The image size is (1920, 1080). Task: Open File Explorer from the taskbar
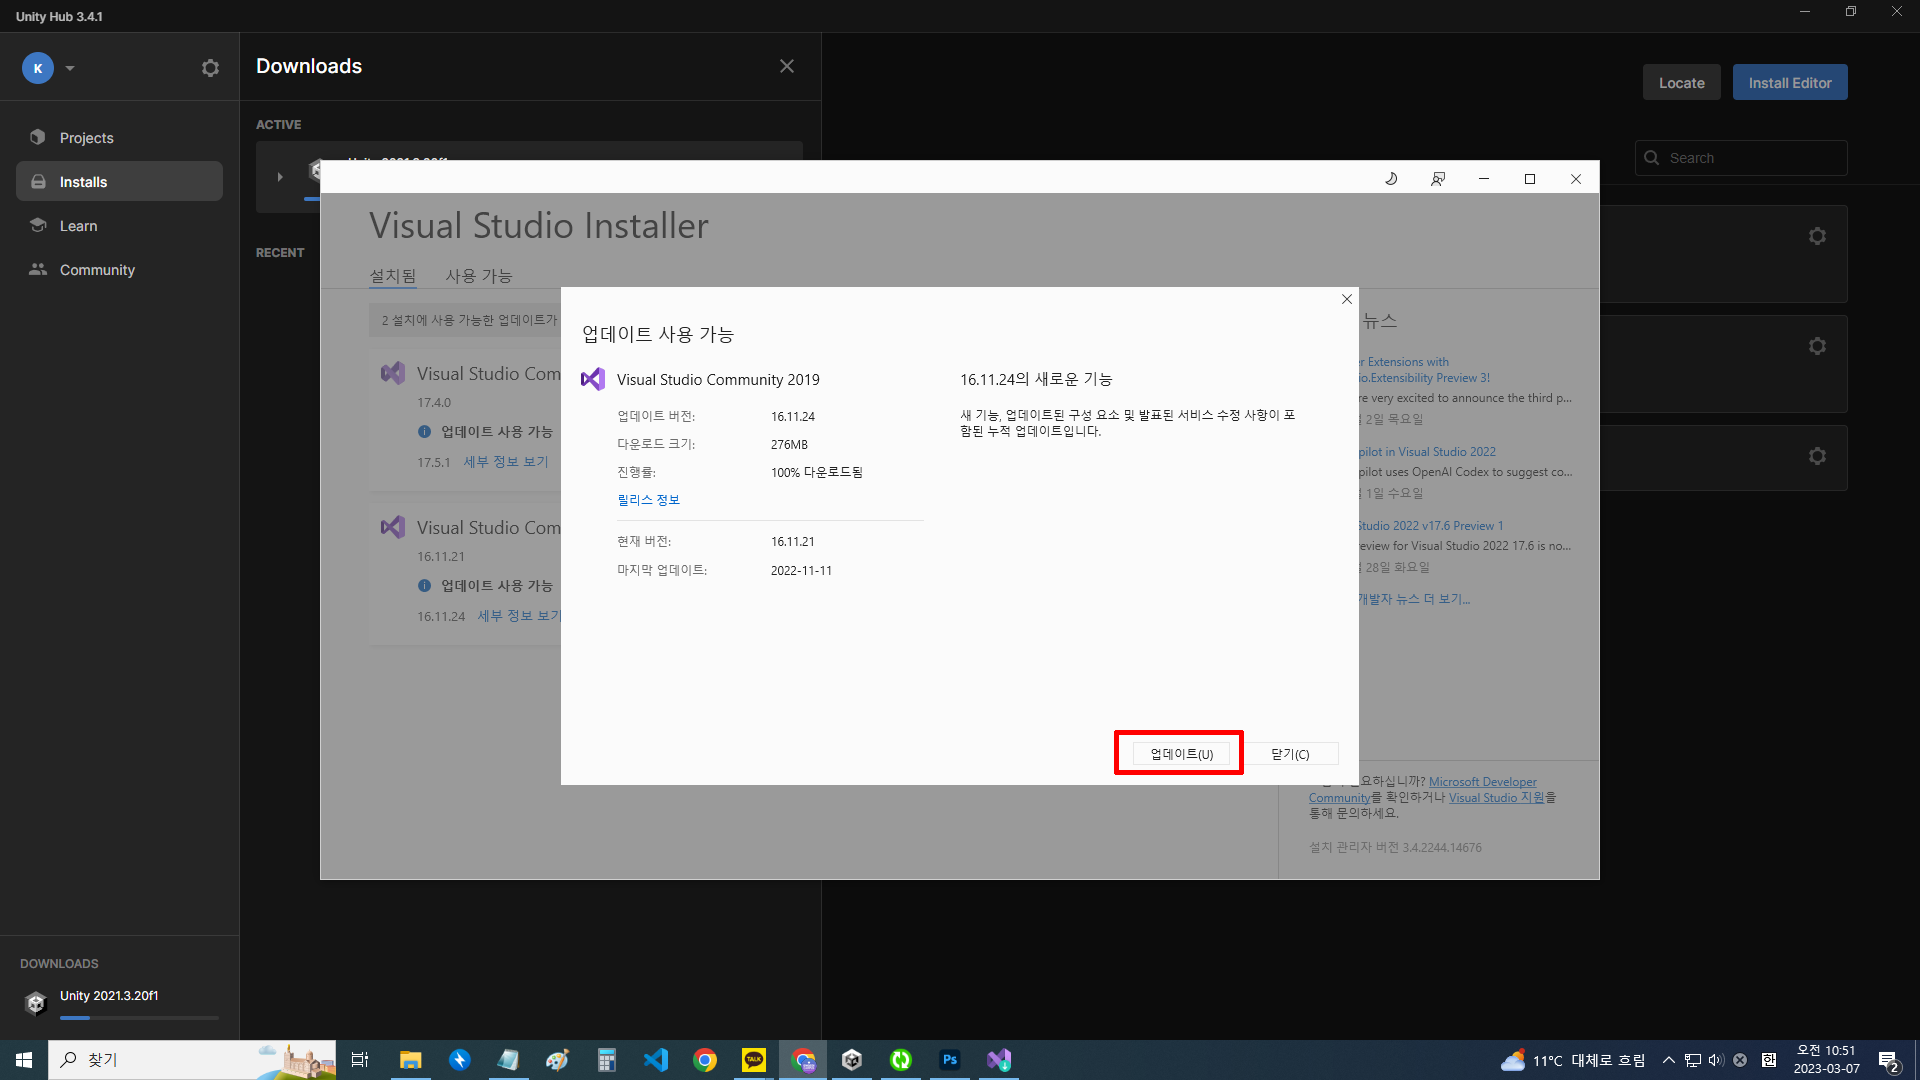410,1060
